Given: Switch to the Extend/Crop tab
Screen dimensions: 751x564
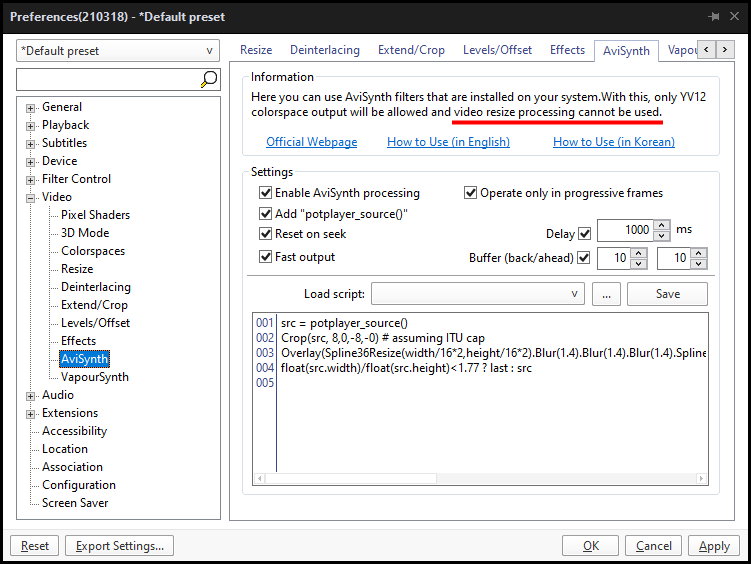Looking at the screenshot, I should tap(411, 50).
